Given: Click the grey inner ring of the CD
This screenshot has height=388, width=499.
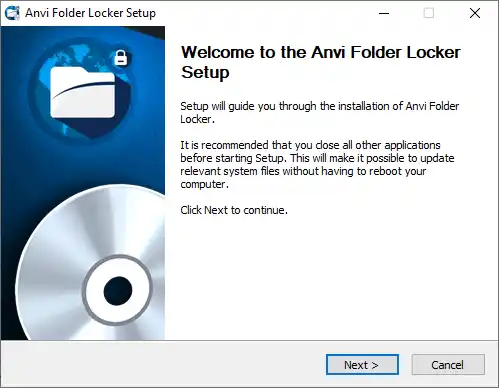Looking at the screenshot, I should tap(118, 291).
